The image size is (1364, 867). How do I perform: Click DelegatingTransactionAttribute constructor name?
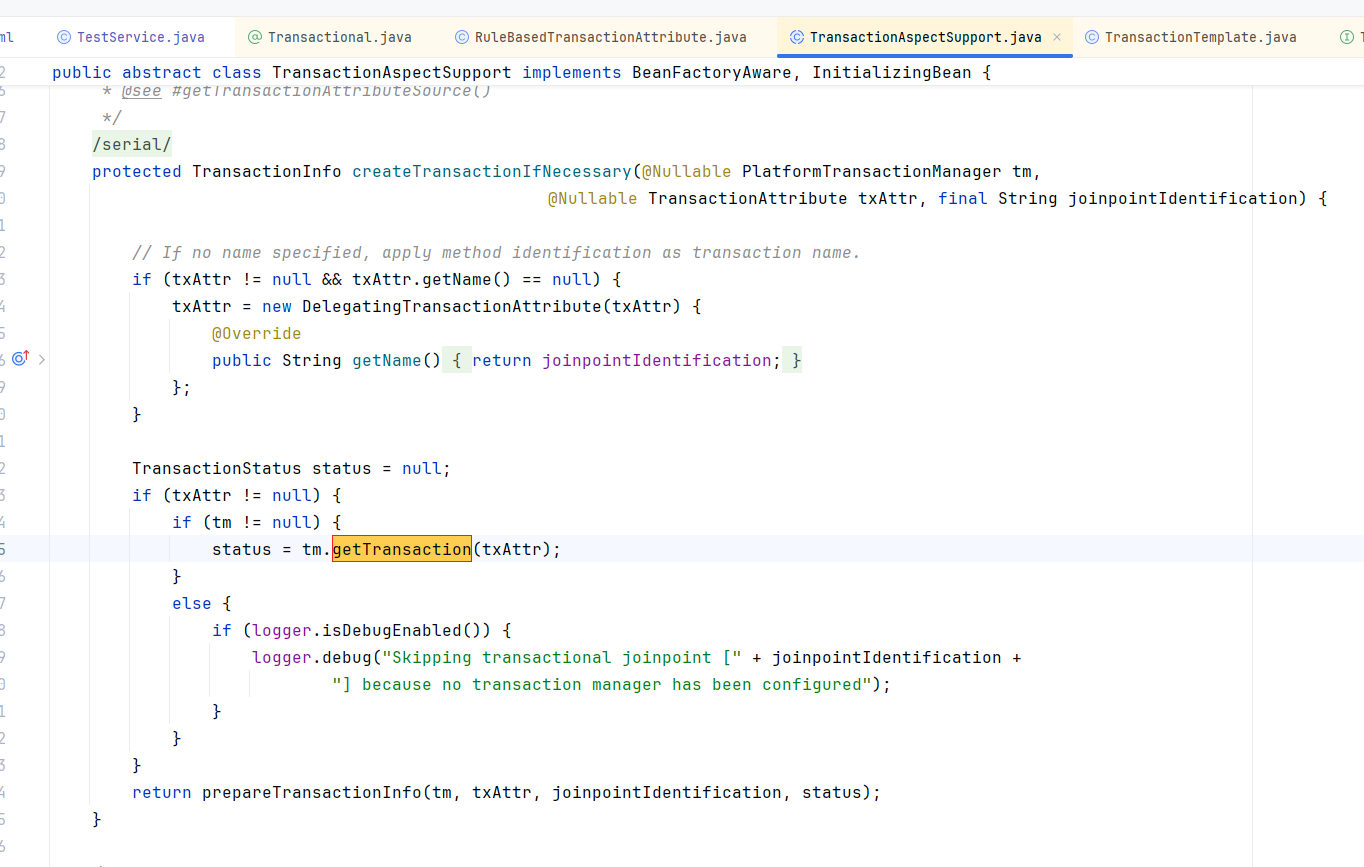(451, 306)
